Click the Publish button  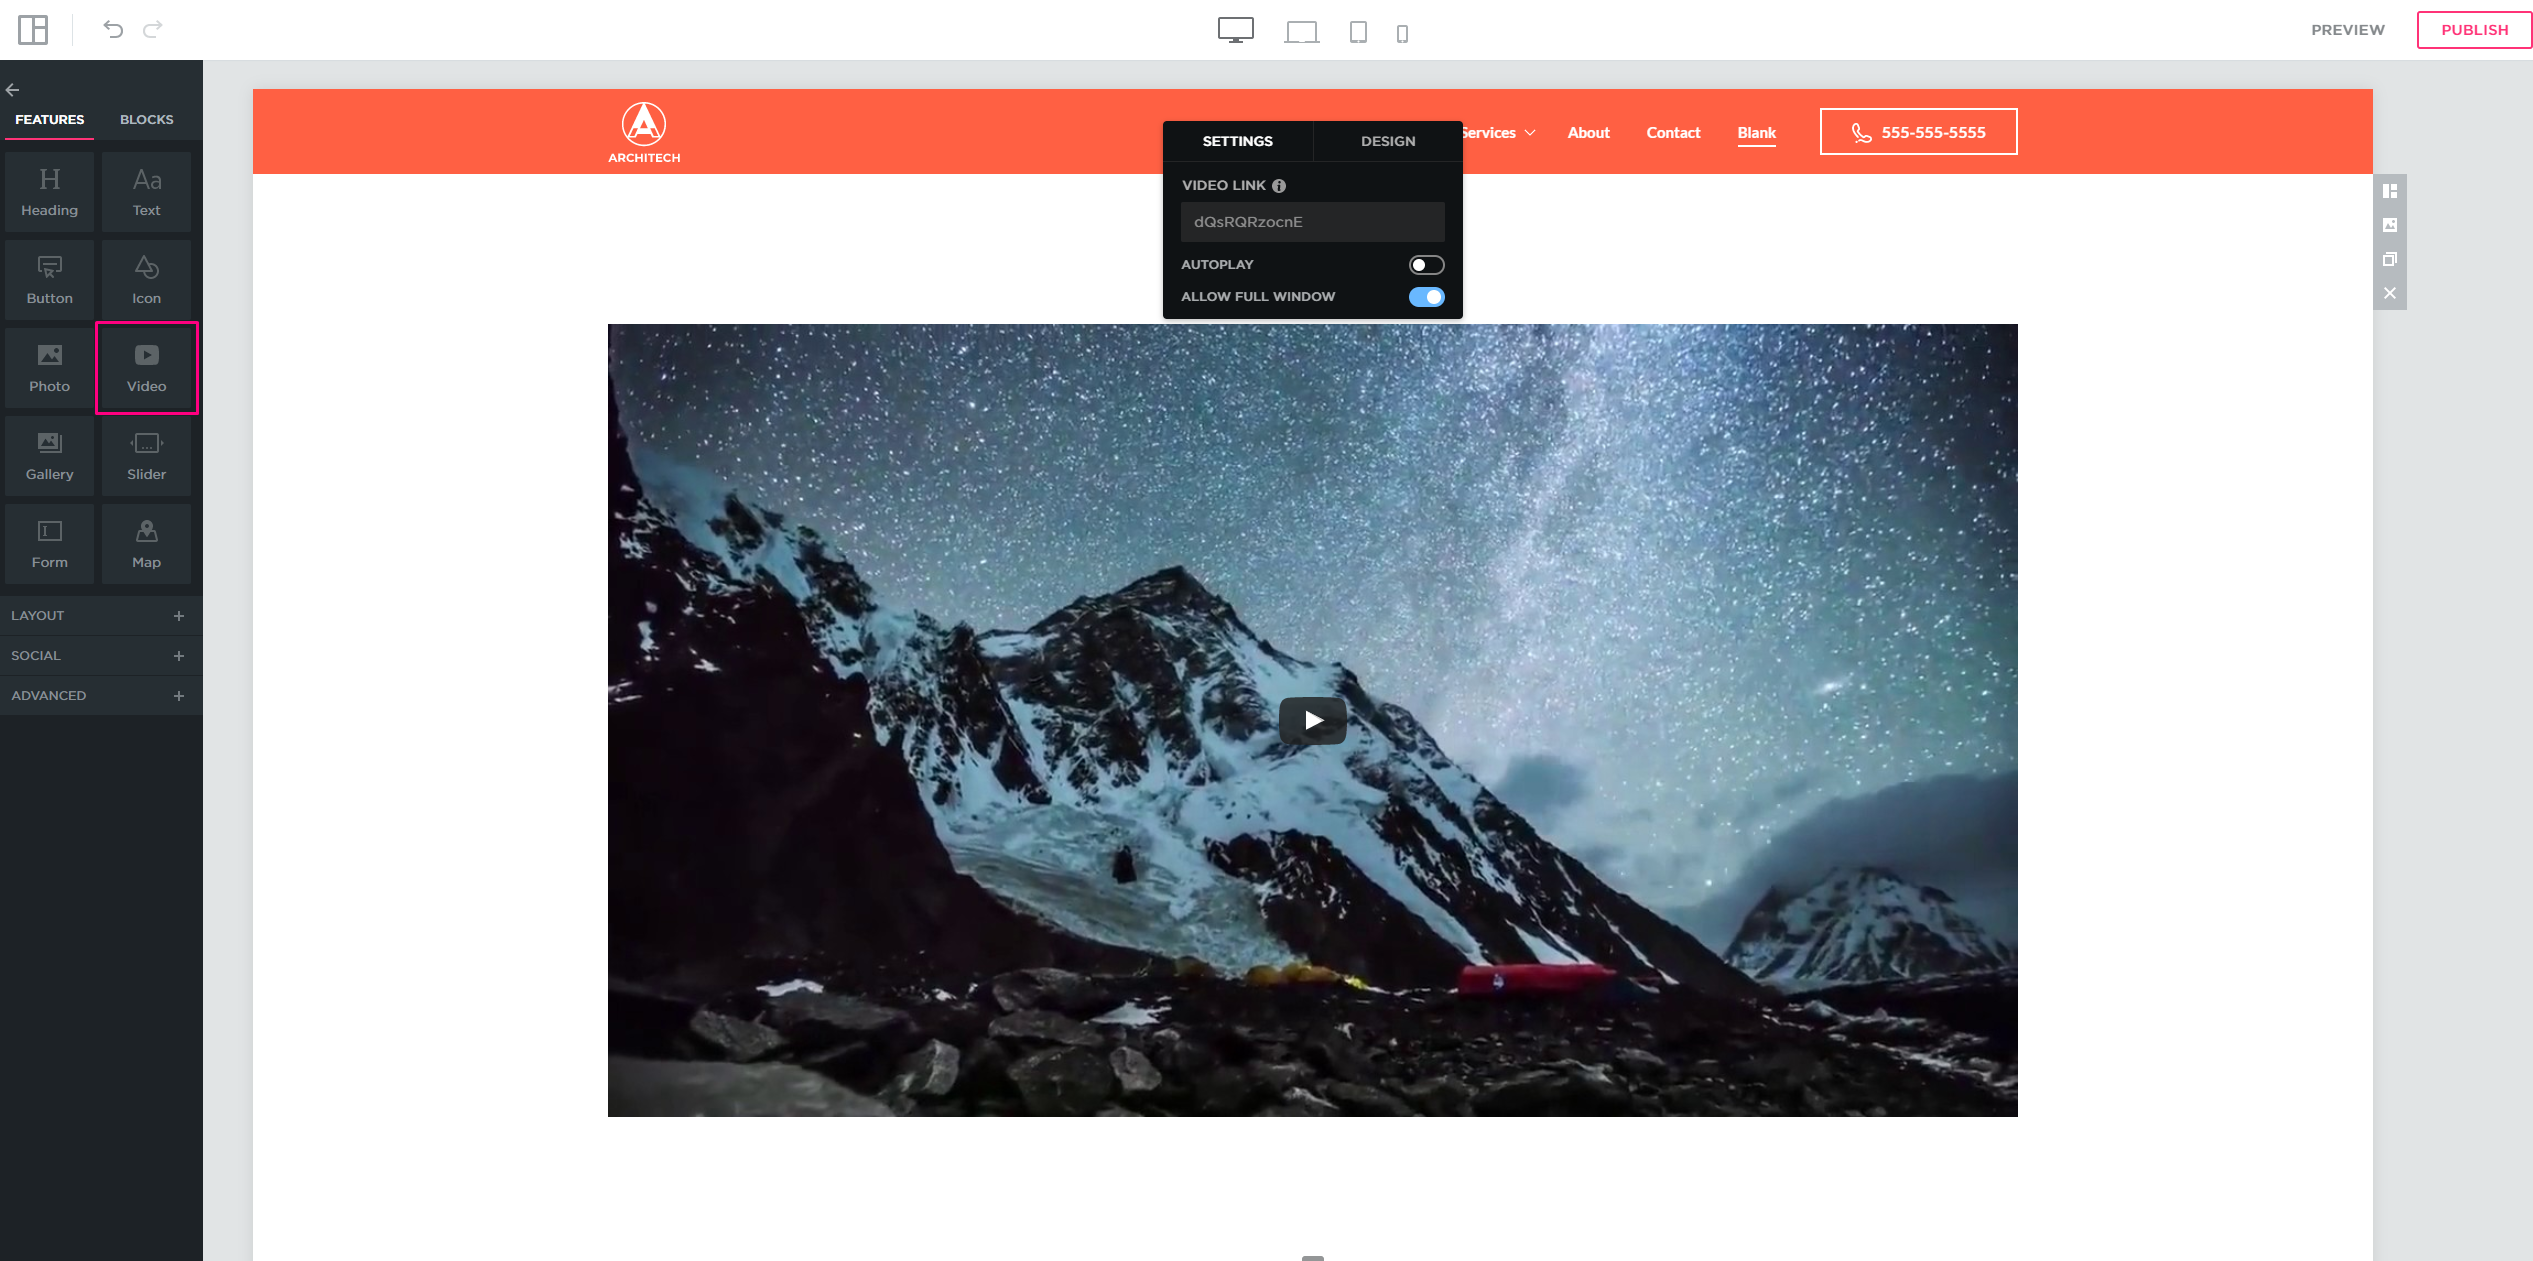pos(2473,30)
